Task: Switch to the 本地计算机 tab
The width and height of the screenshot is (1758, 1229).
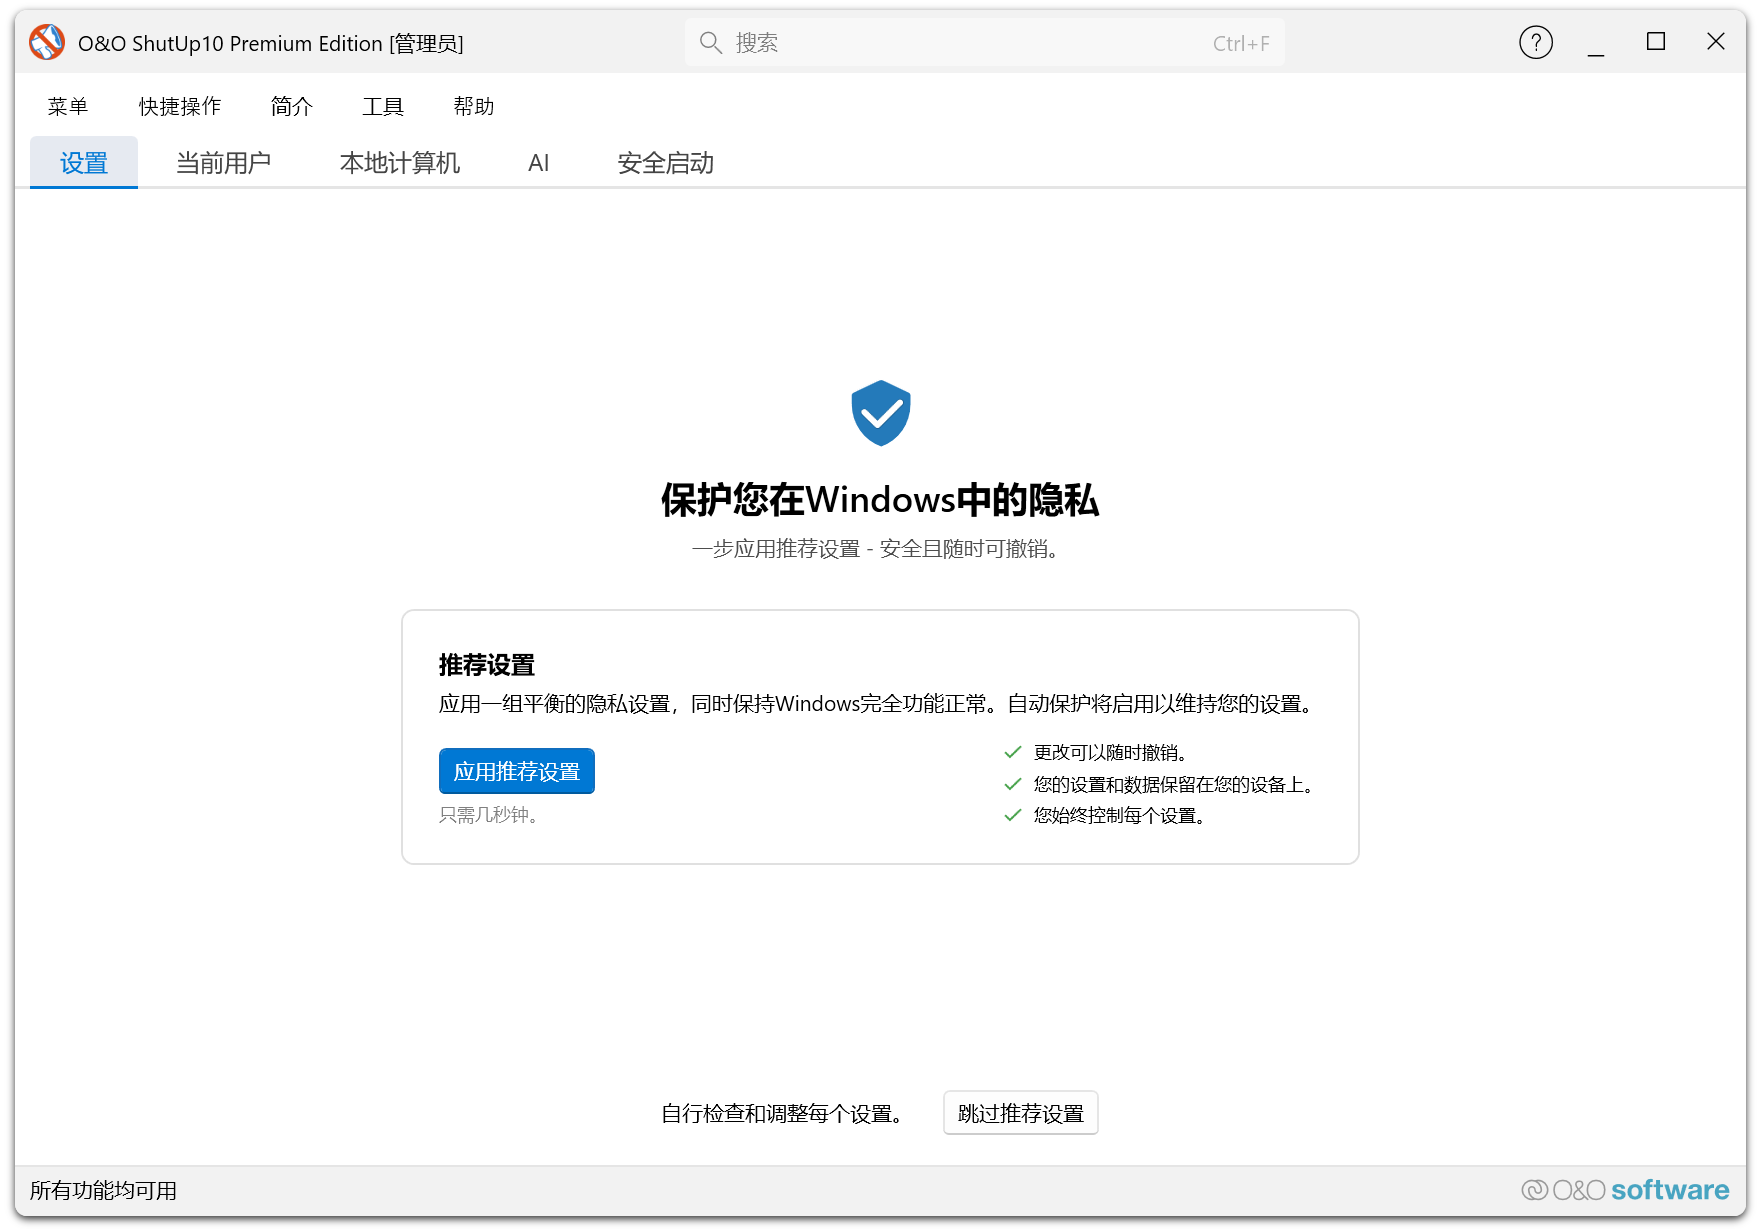Action: click(400, 162)
